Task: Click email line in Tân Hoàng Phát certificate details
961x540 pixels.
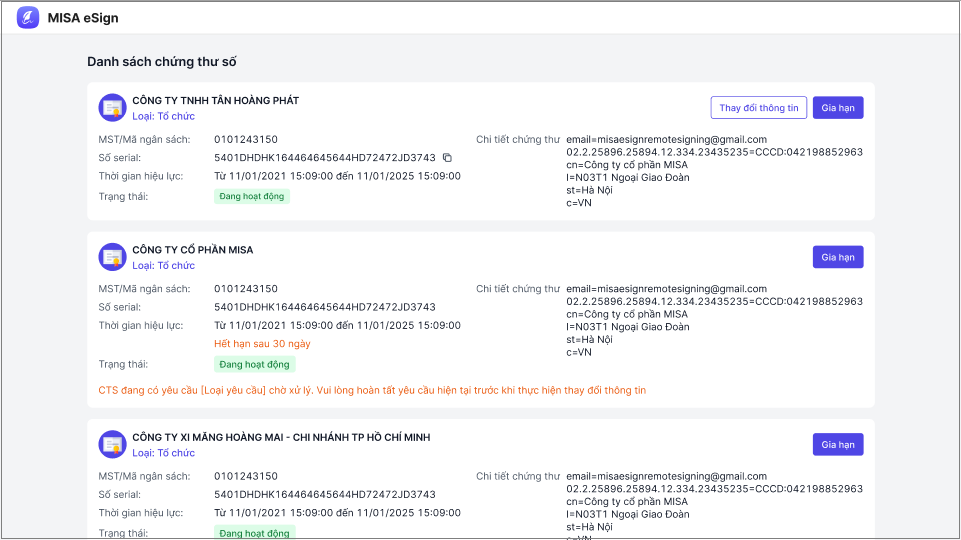Action: pos(666,139)
